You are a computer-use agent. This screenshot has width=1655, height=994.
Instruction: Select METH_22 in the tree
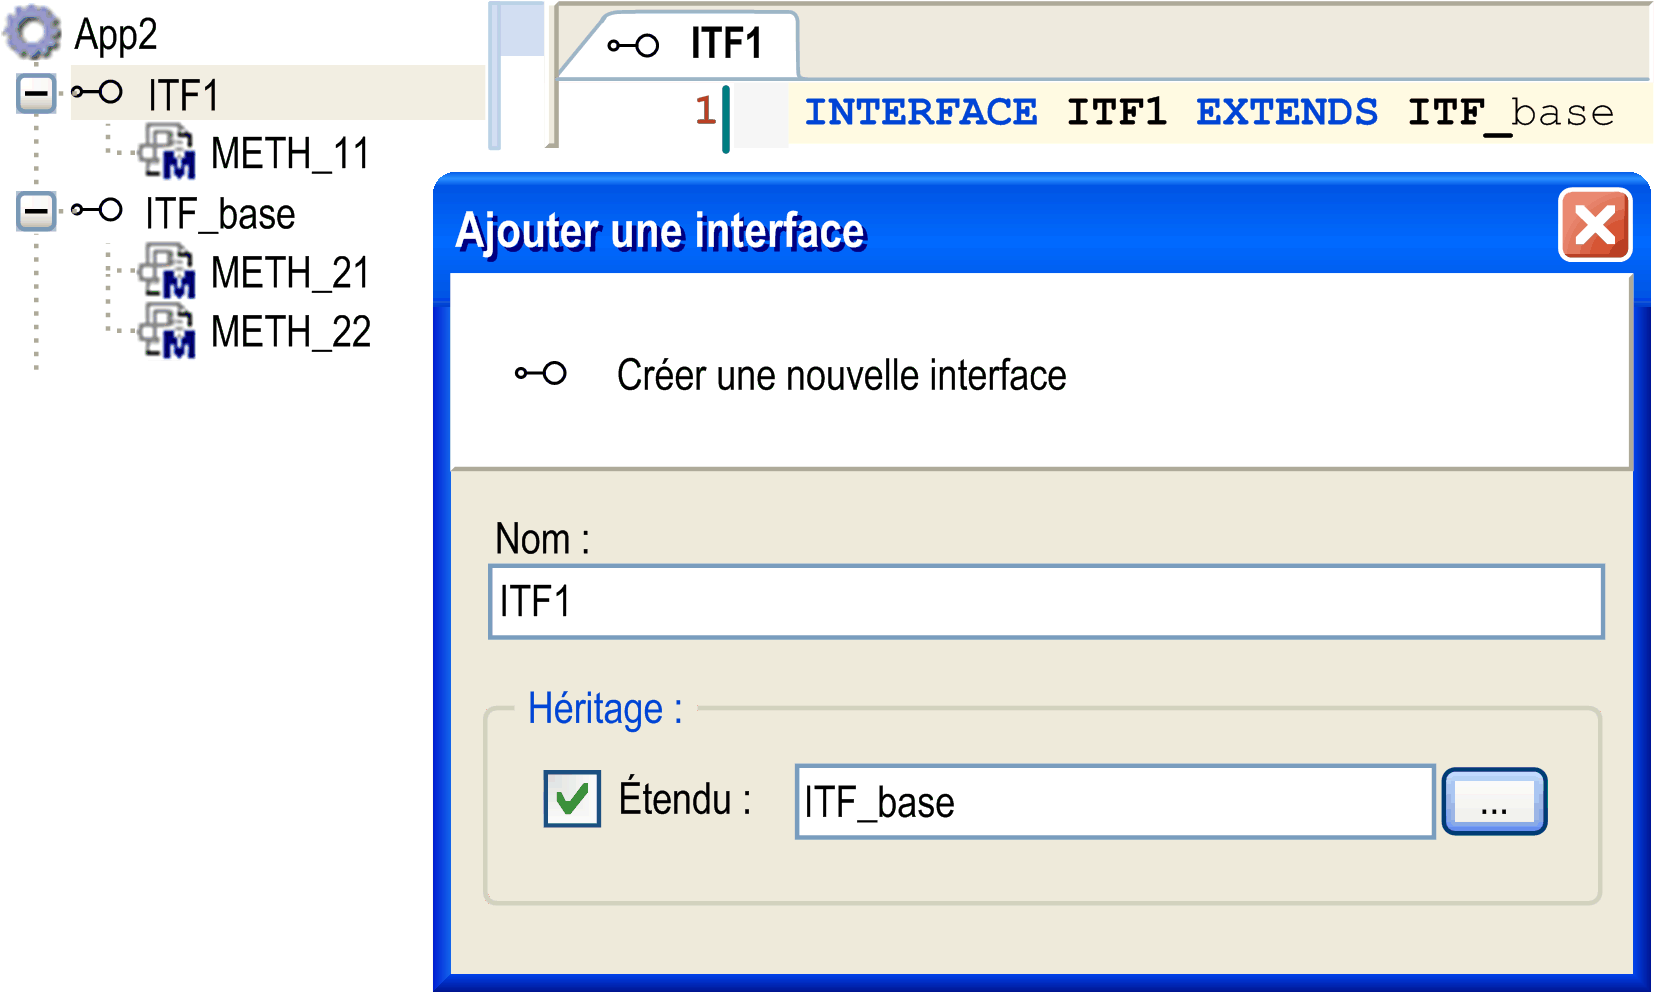pos(291,332)
